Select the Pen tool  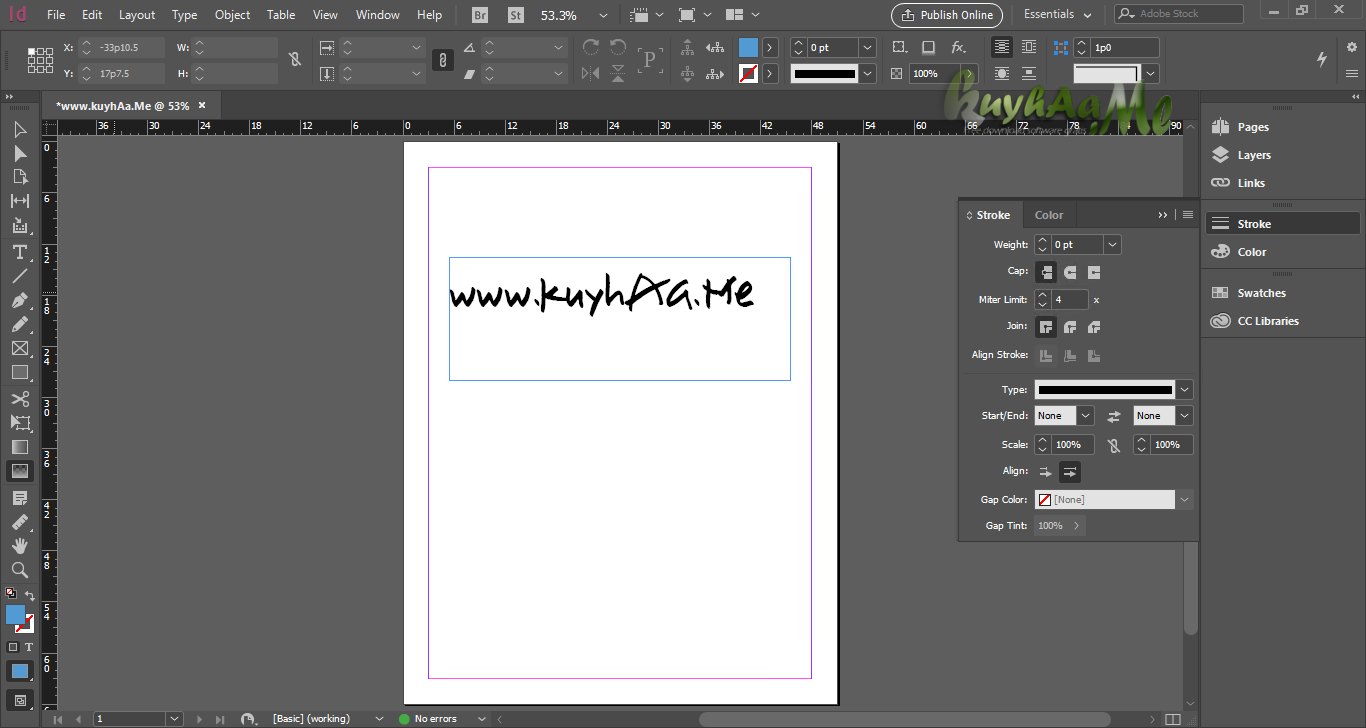click(x=19, y=300)
